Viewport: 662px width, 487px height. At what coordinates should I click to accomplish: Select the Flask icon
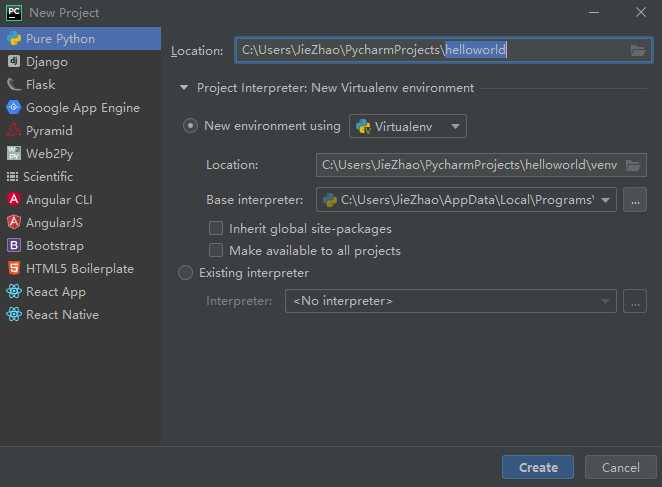tap(14, 84)
